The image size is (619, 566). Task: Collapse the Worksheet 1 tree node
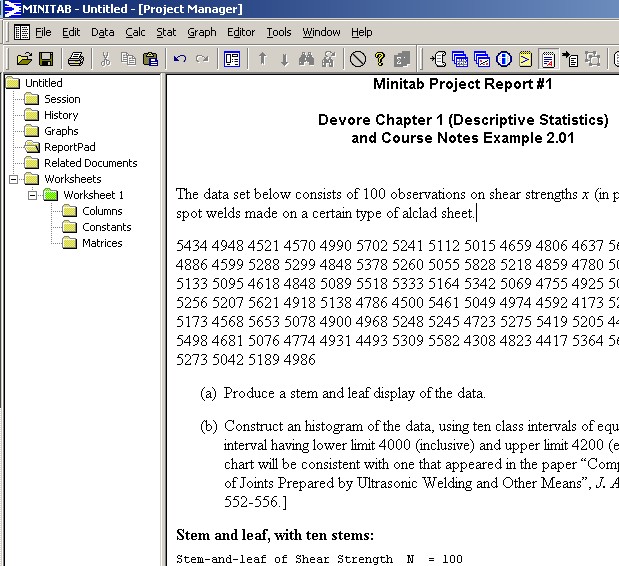[32, 195]
